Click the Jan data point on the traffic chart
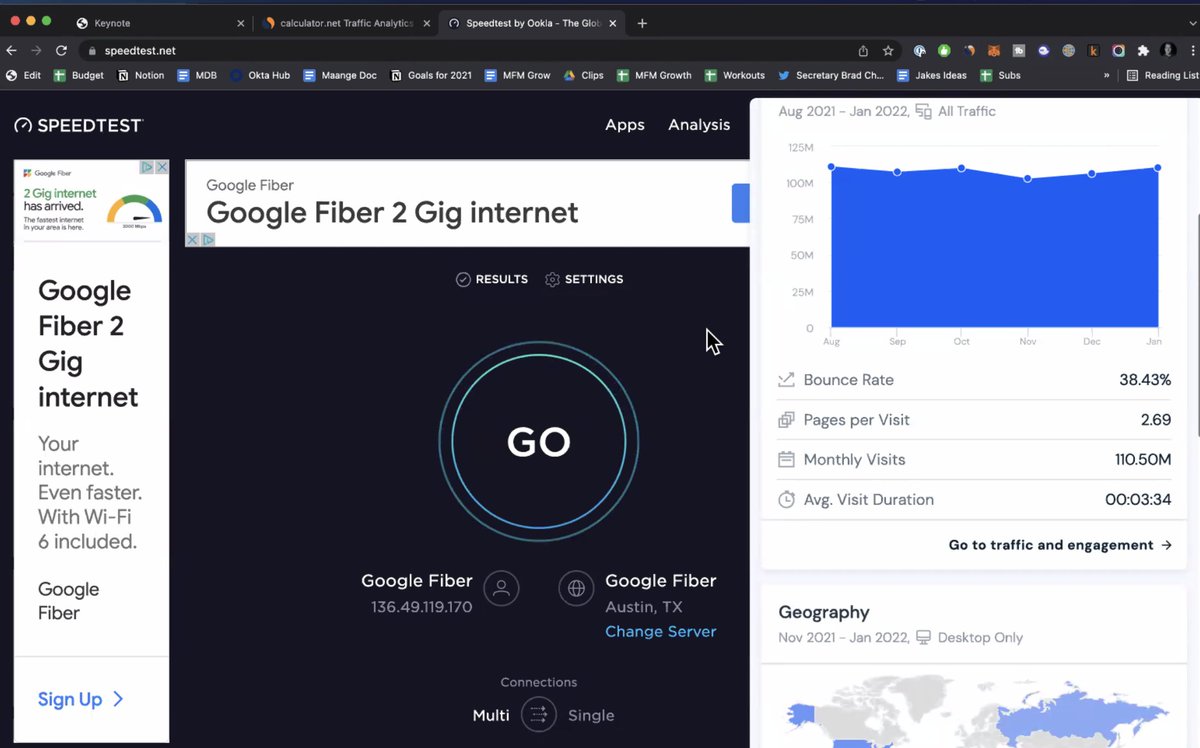 1158,167
